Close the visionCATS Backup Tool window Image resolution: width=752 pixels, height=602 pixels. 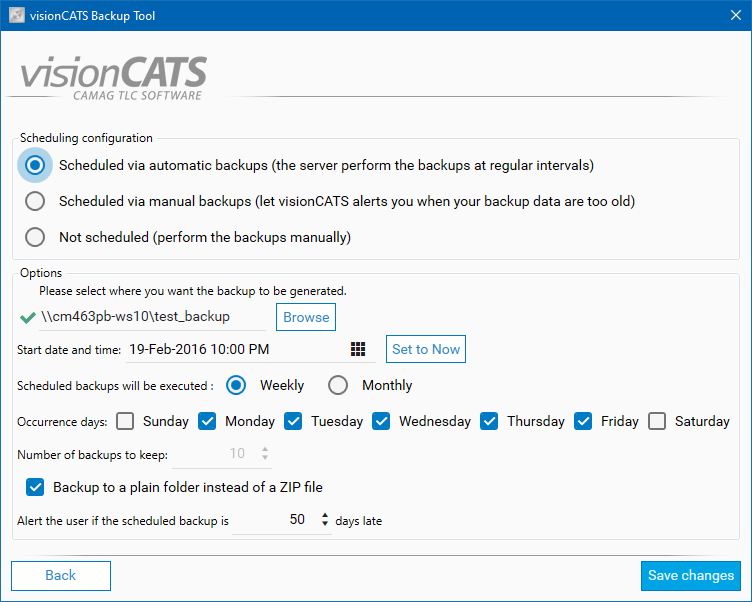pos(733,16)
